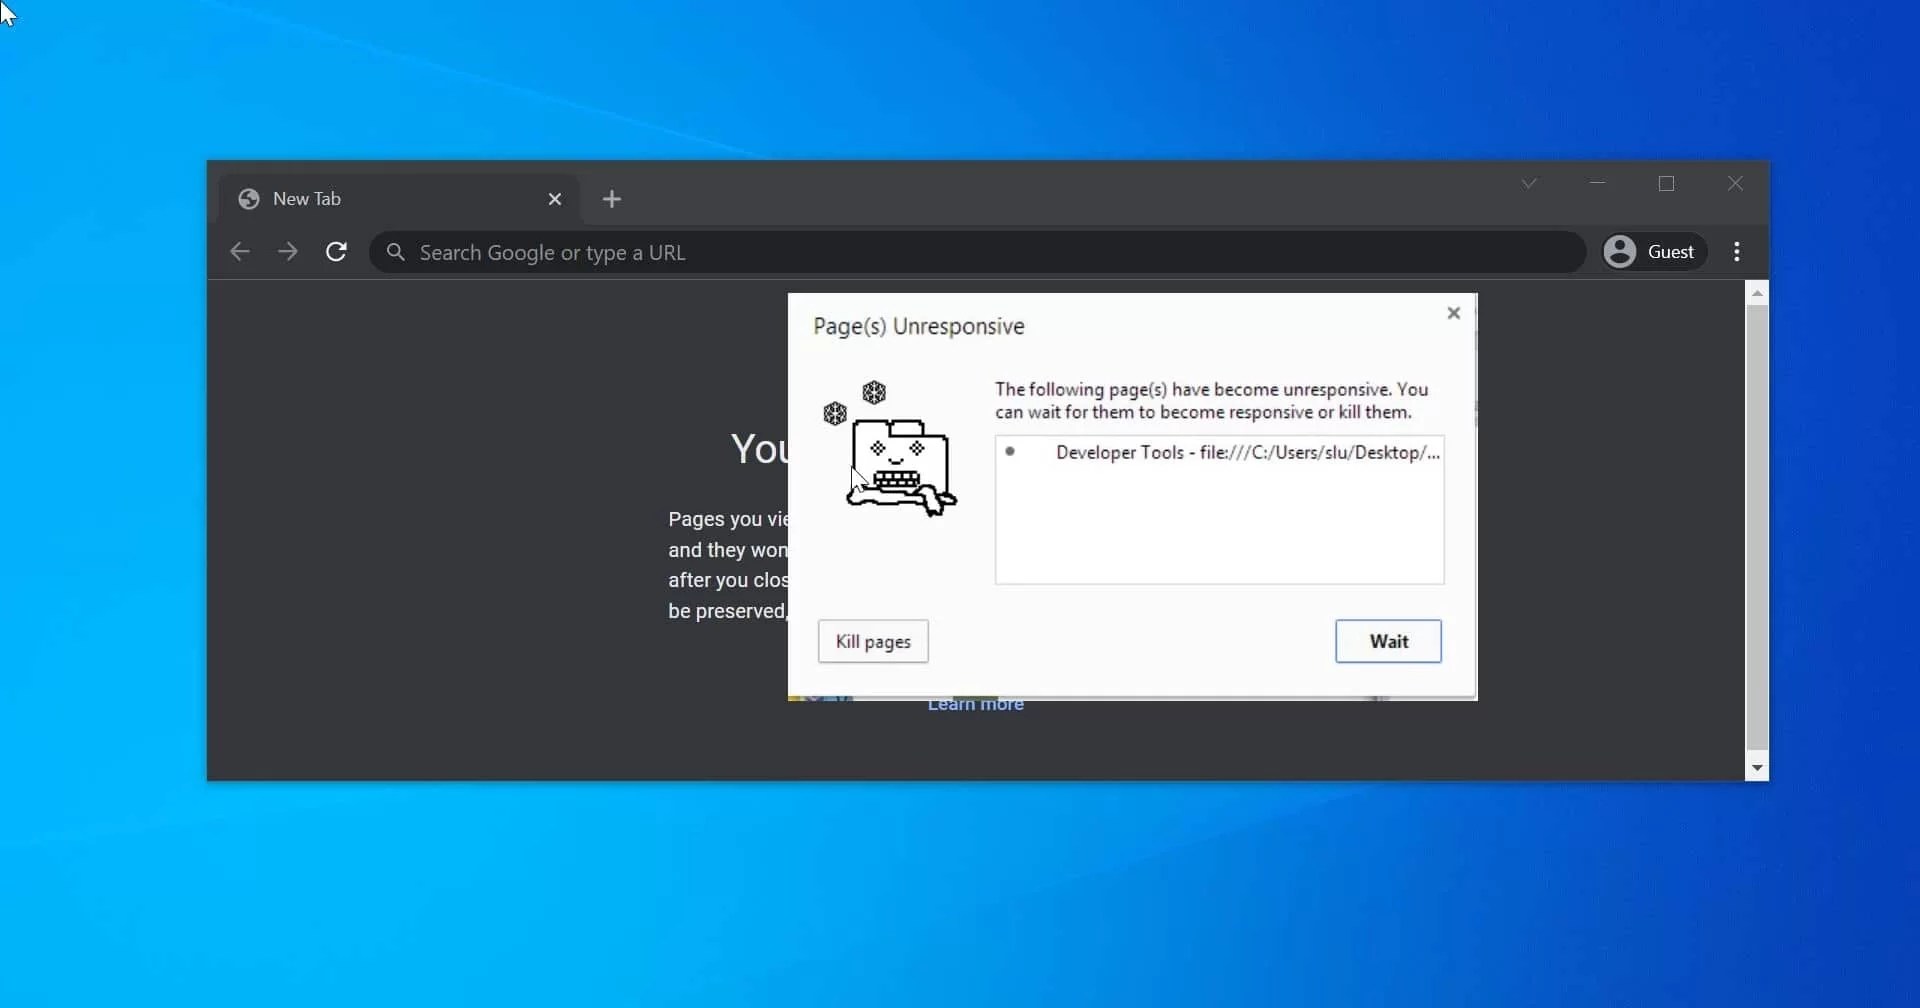
Task: Open the three-dot Chrome menu
Action: pyautogui.click(x=1737, y=252)
